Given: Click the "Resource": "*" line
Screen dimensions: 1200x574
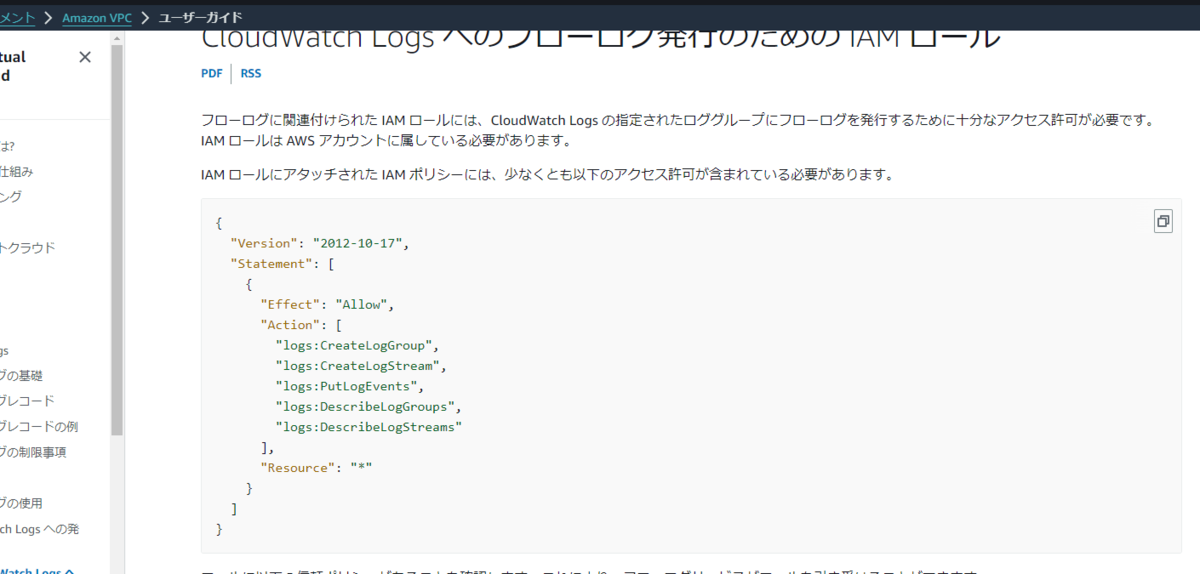Looking at the screenshot, I should click(316, 467).
